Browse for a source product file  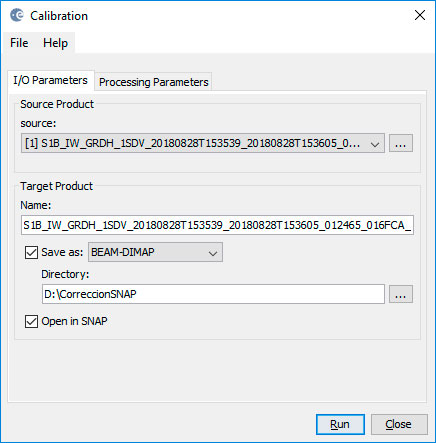pyautogui.click(x=401, y=144)
